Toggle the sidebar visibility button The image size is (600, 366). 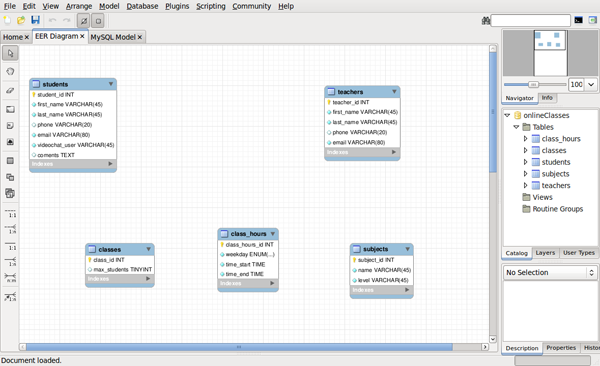[x=593, y=20]
